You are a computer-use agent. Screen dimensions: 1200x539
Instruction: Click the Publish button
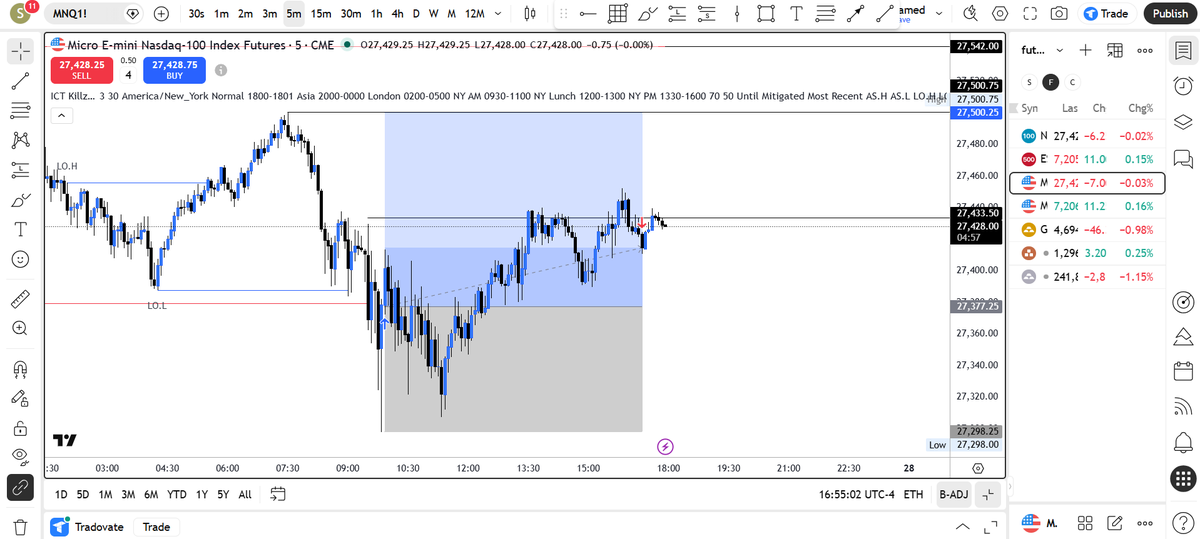coord(1170,14)
